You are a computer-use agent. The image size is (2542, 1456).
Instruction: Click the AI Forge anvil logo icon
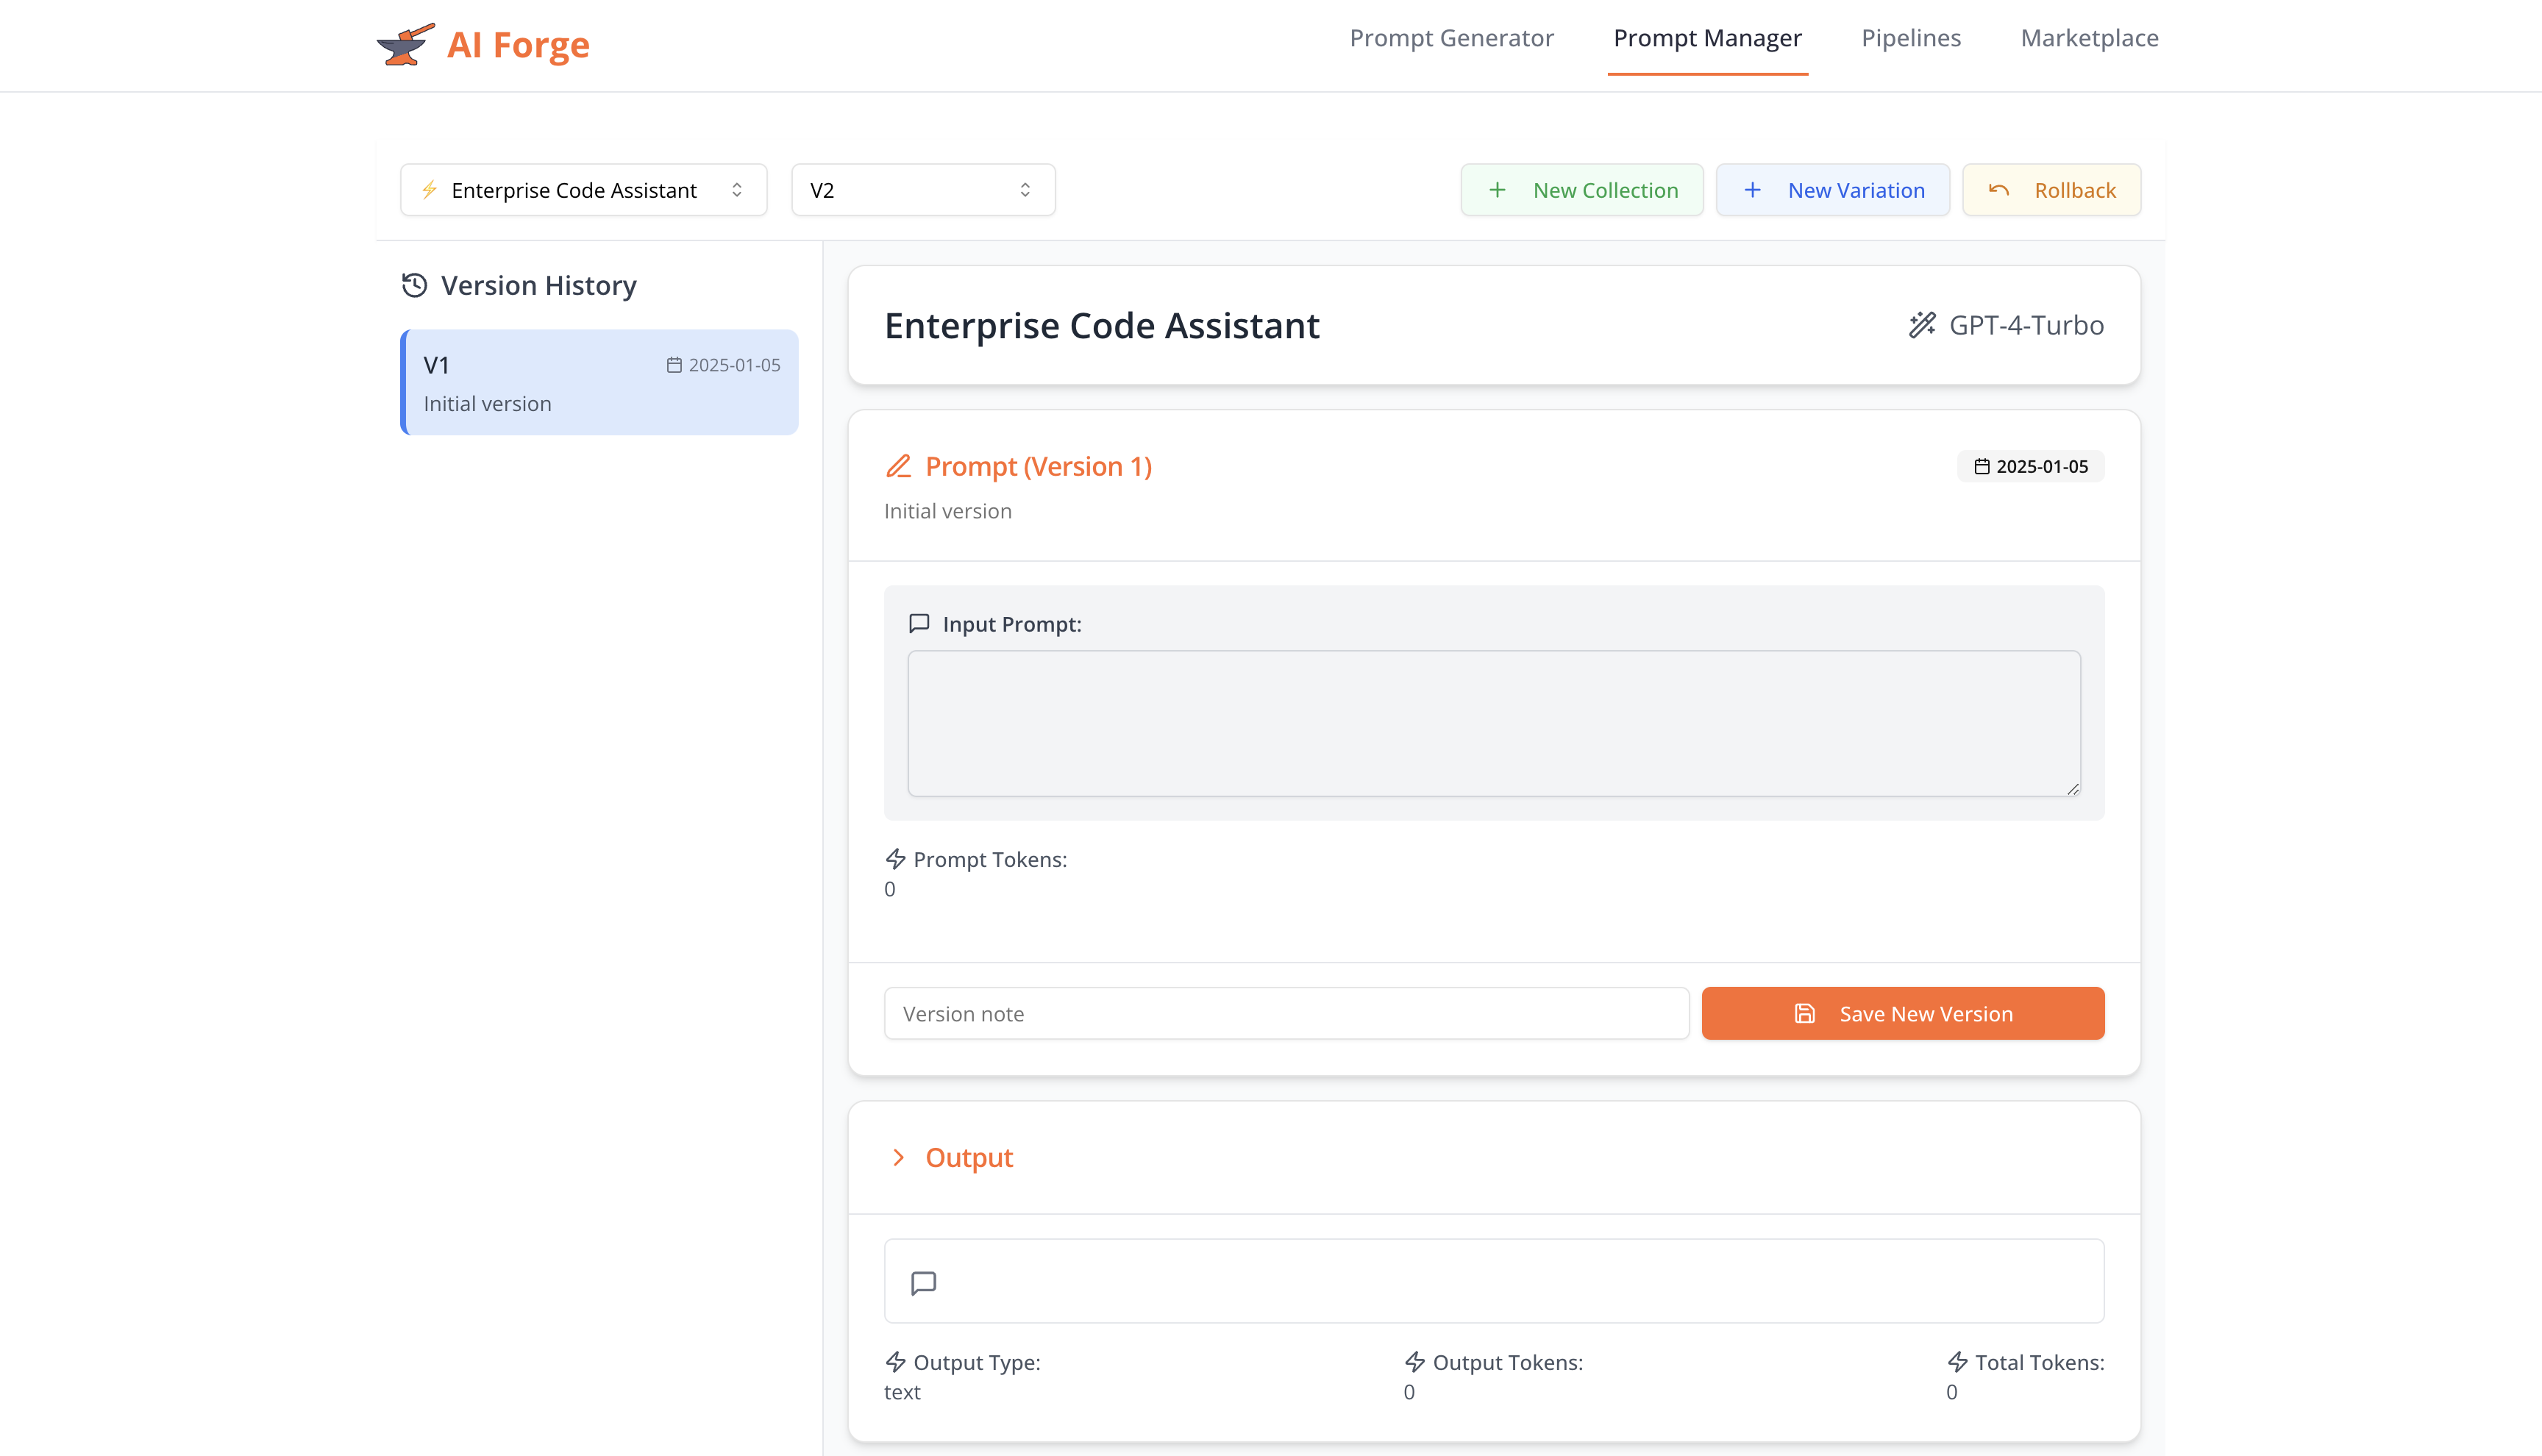405,45
